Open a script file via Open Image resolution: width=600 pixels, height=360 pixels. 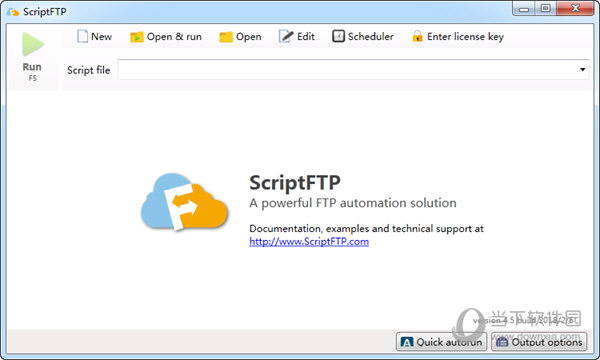pyautogui.click(x=240, y=37)
